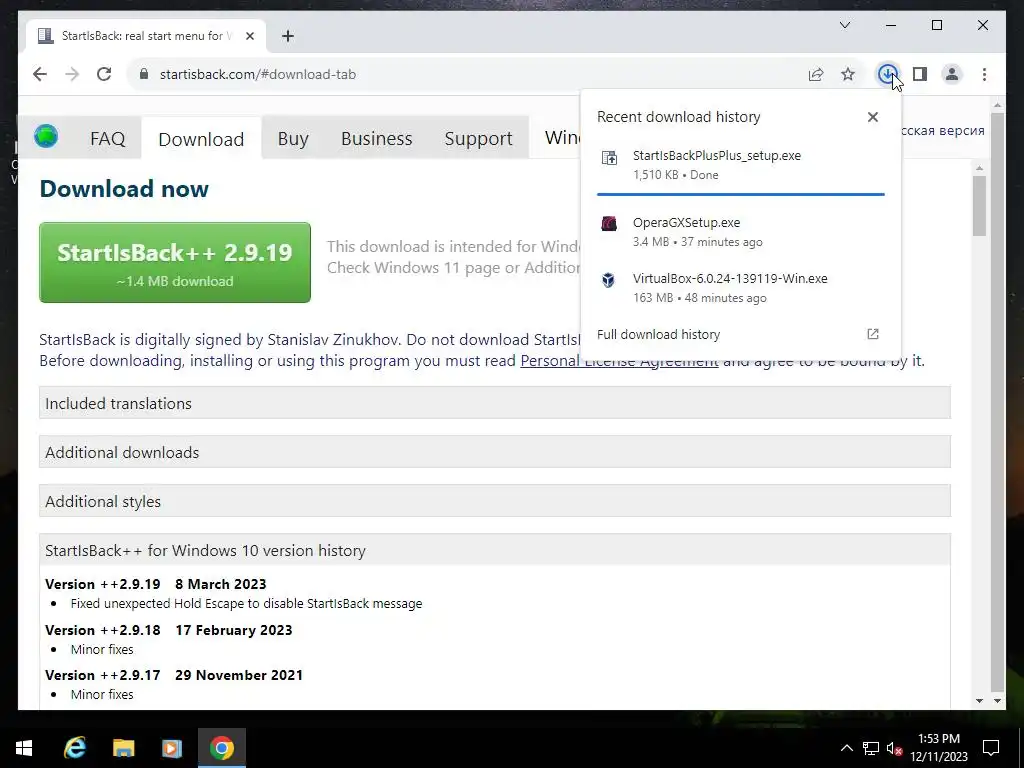Screen dimensions: 1024x768
Task: Open StartIsBackPlusPlus_setup.exe download
Action: (x=741, y=165)
